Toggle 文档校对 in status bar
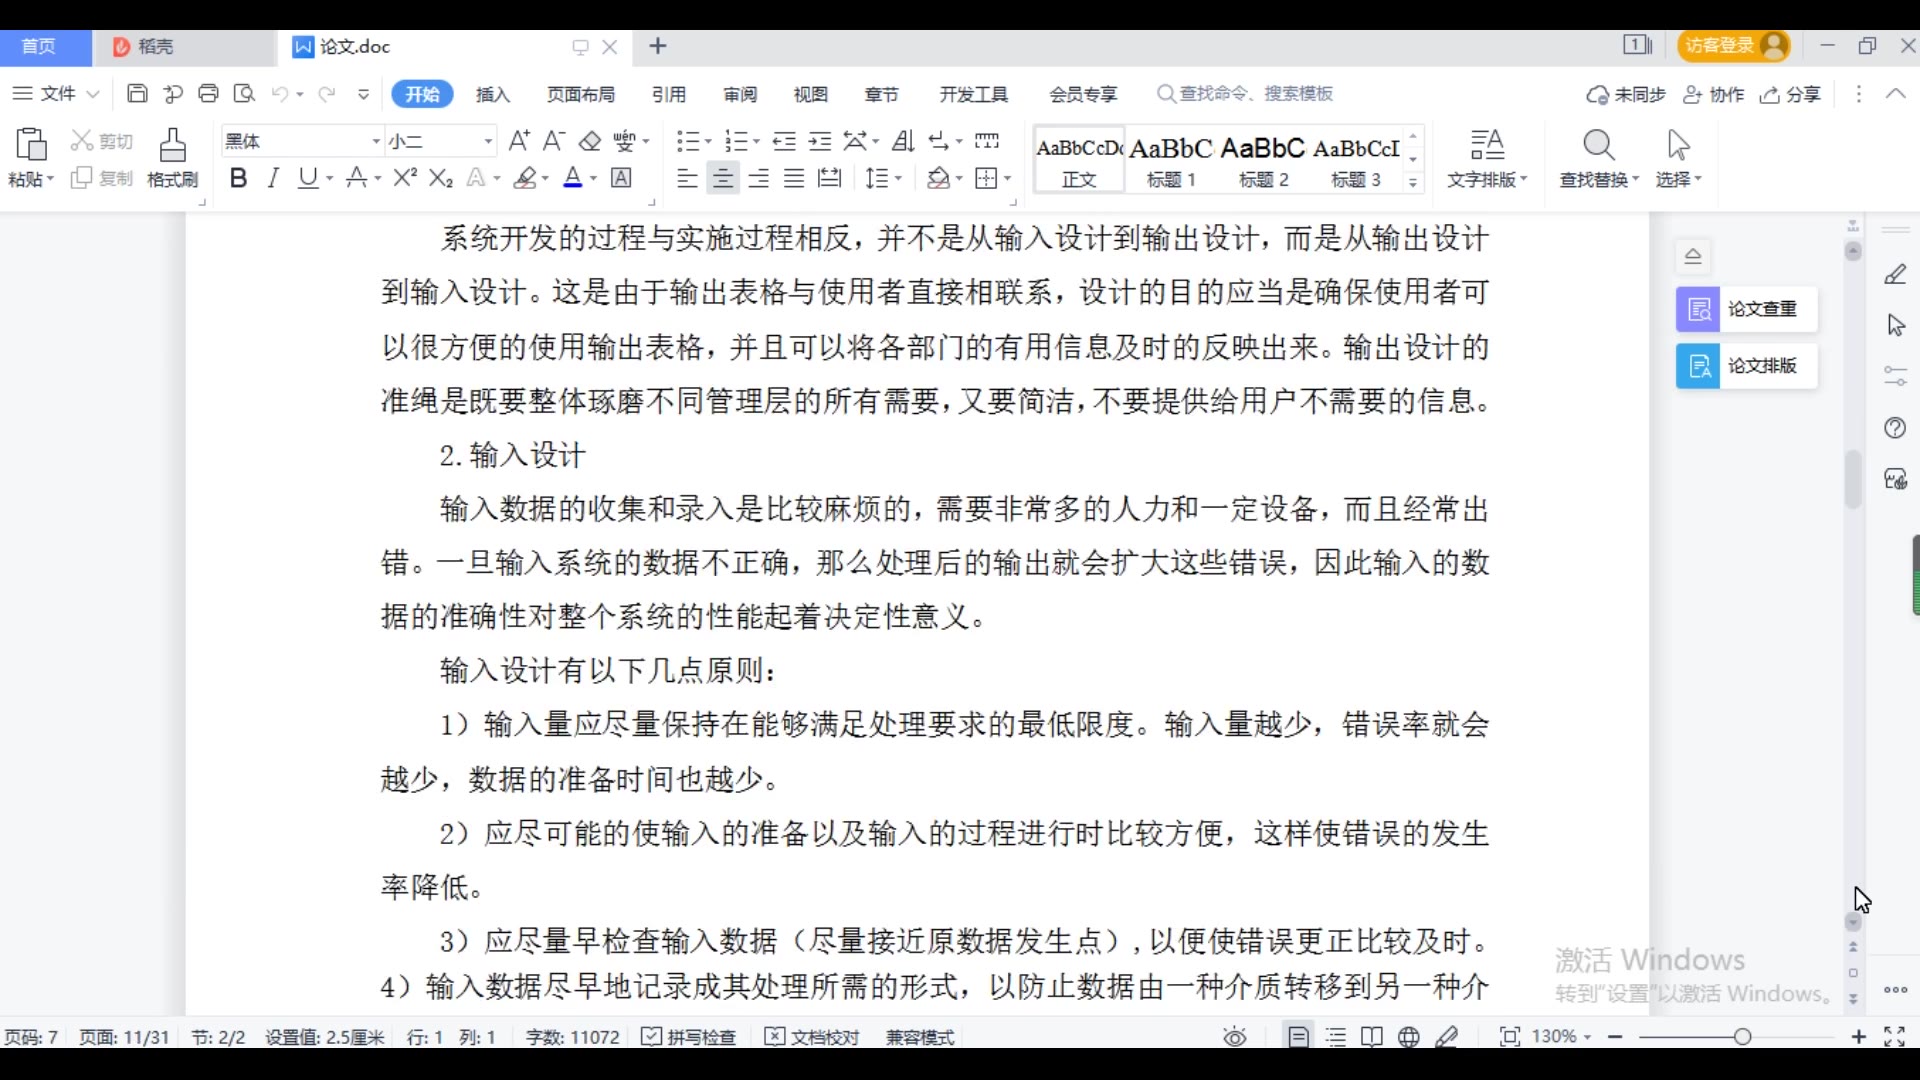This screenshot has width=1920, height=1080. (812, 1037)
